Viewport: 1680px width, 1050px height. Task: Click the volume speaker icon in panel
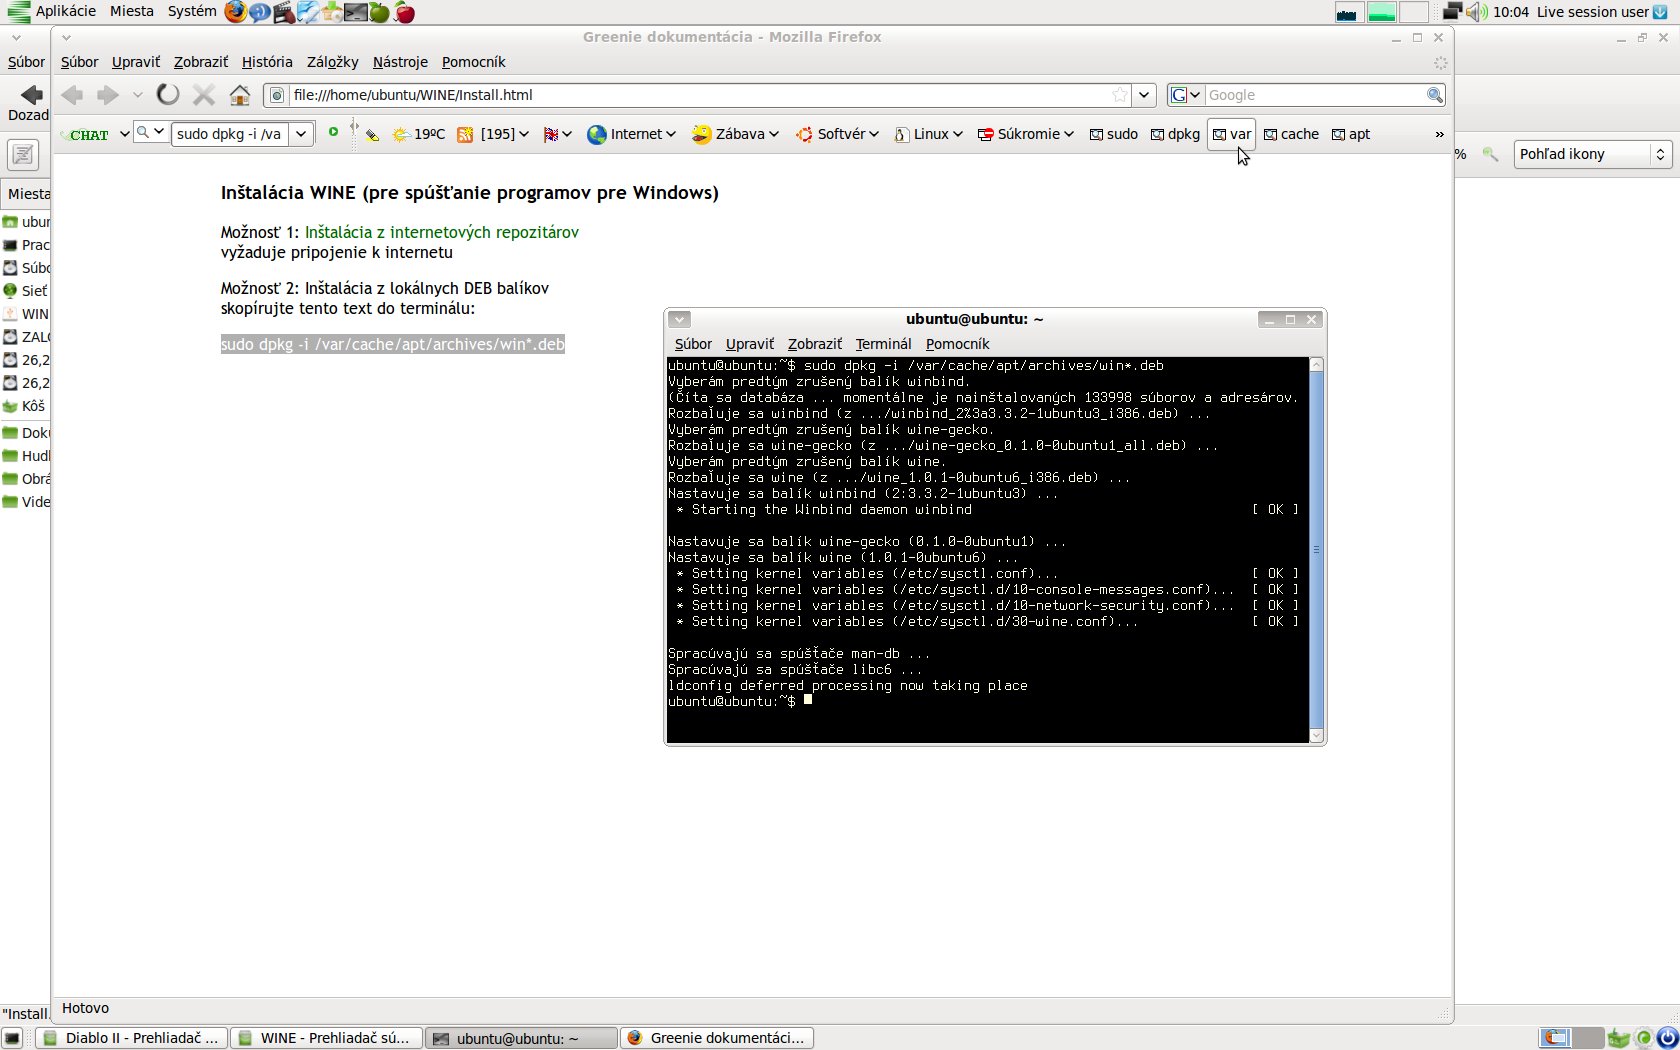(x=1477, y=12)
